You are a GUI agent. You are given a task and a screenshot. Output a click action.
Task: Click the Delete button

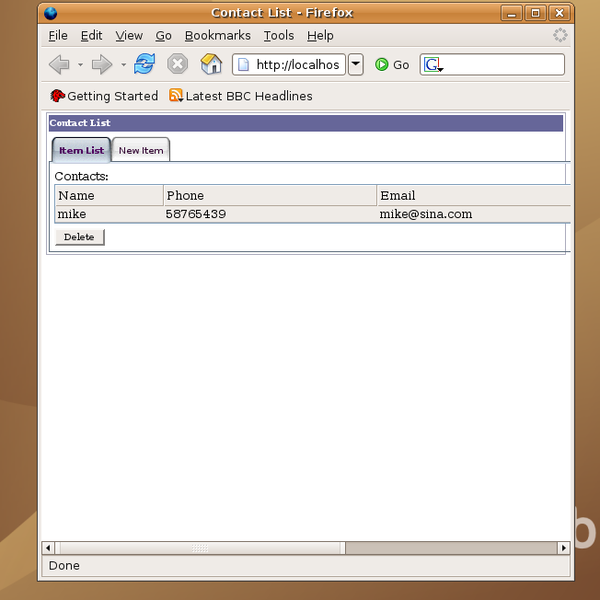click(80, 237)
